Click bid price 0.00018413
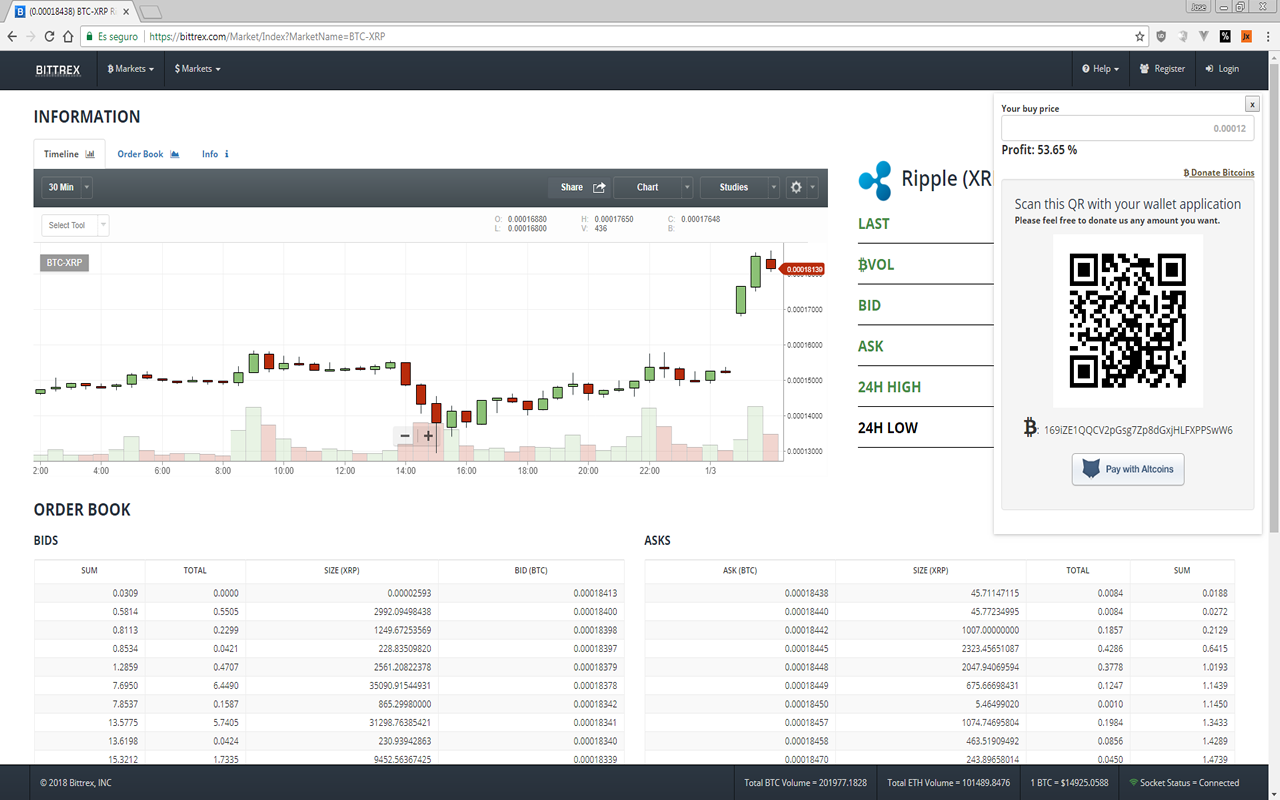 594,594
